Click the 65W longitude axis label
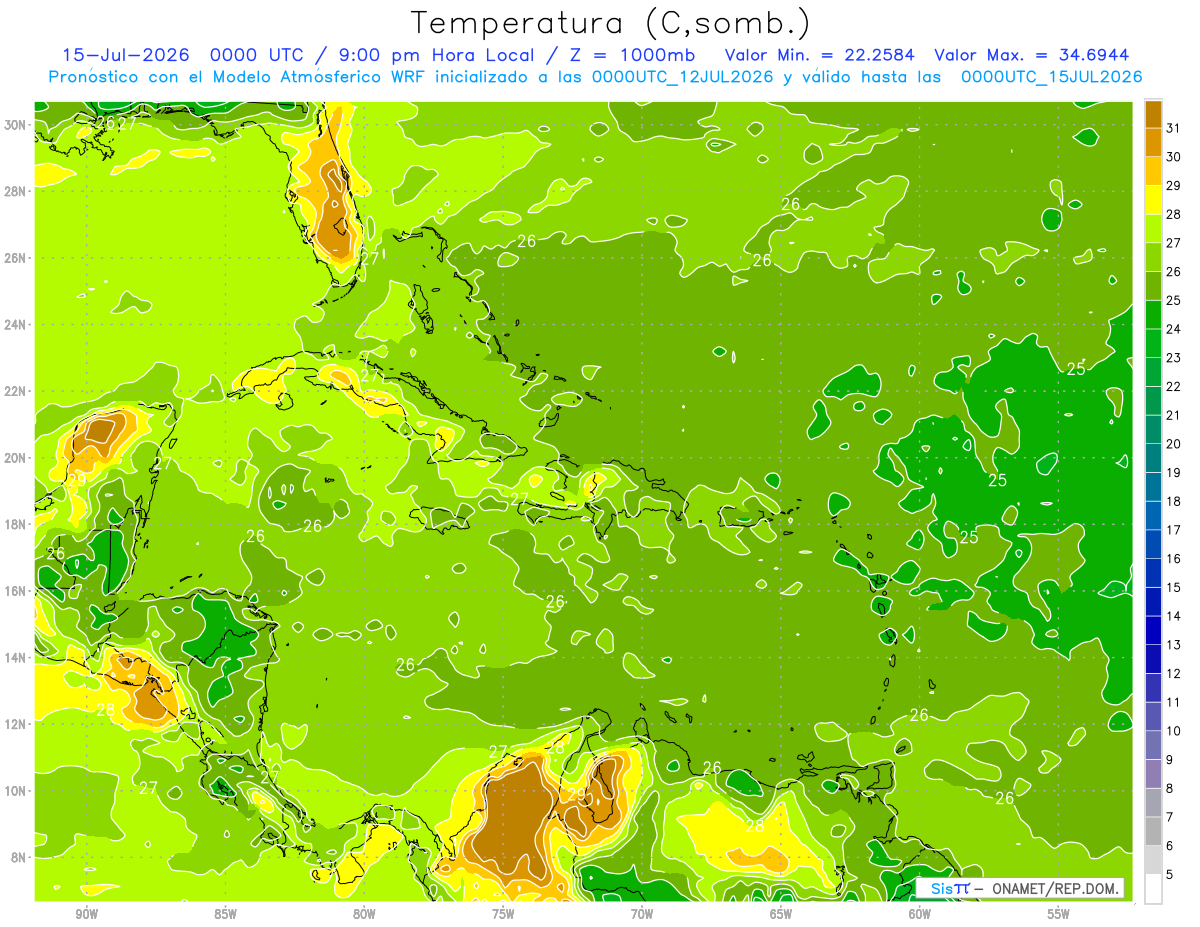This screenshot has height=927, width=1200. click(781, 913)
